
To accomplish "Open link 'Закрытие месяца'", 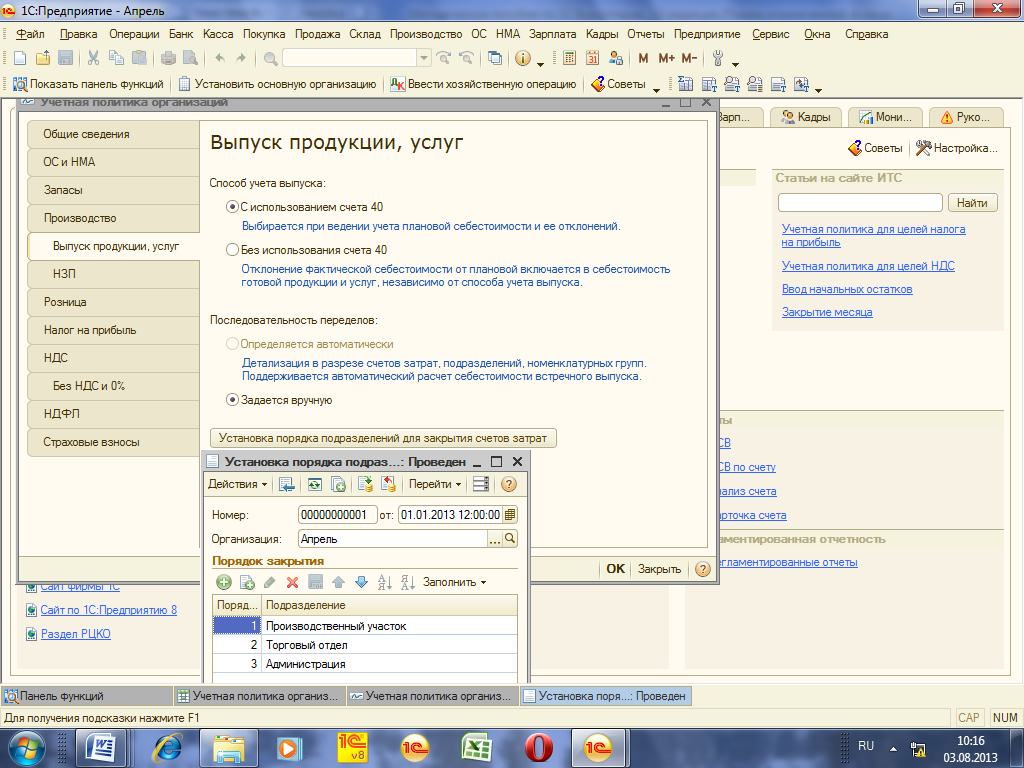I will click(827, 312).
